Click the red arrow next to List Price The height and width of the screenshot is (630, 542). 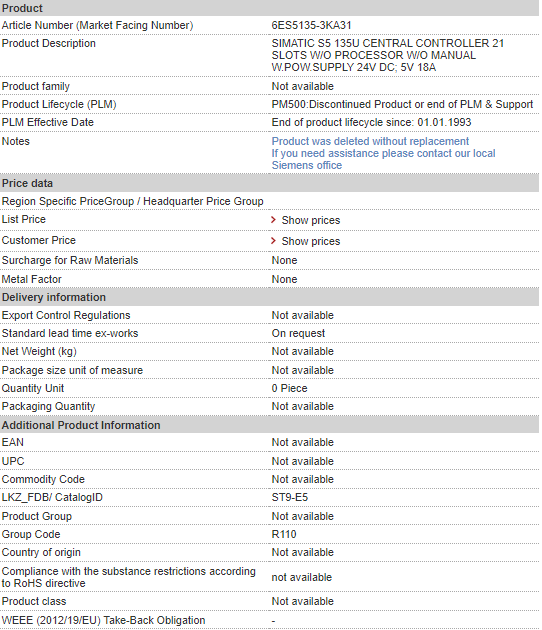click(274, 220)
